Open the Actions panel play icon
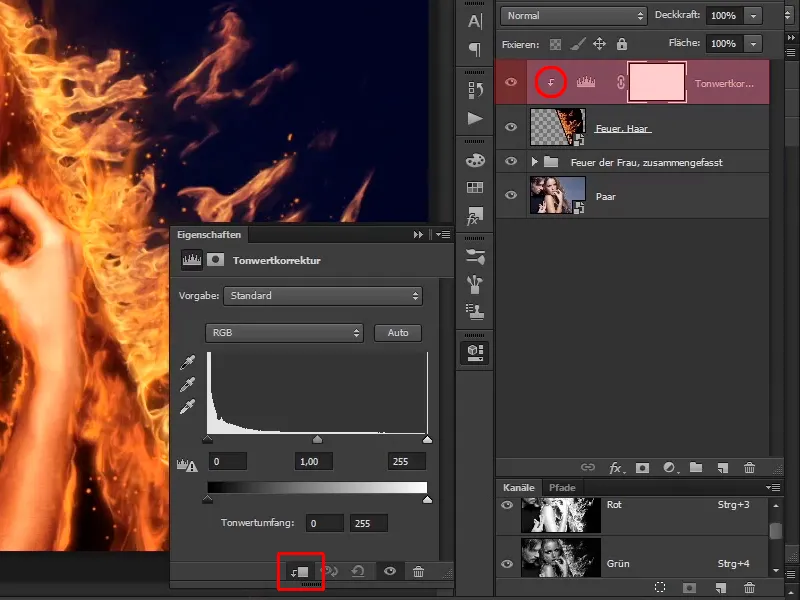Screen dimensions: 800x600 [475, 119]
